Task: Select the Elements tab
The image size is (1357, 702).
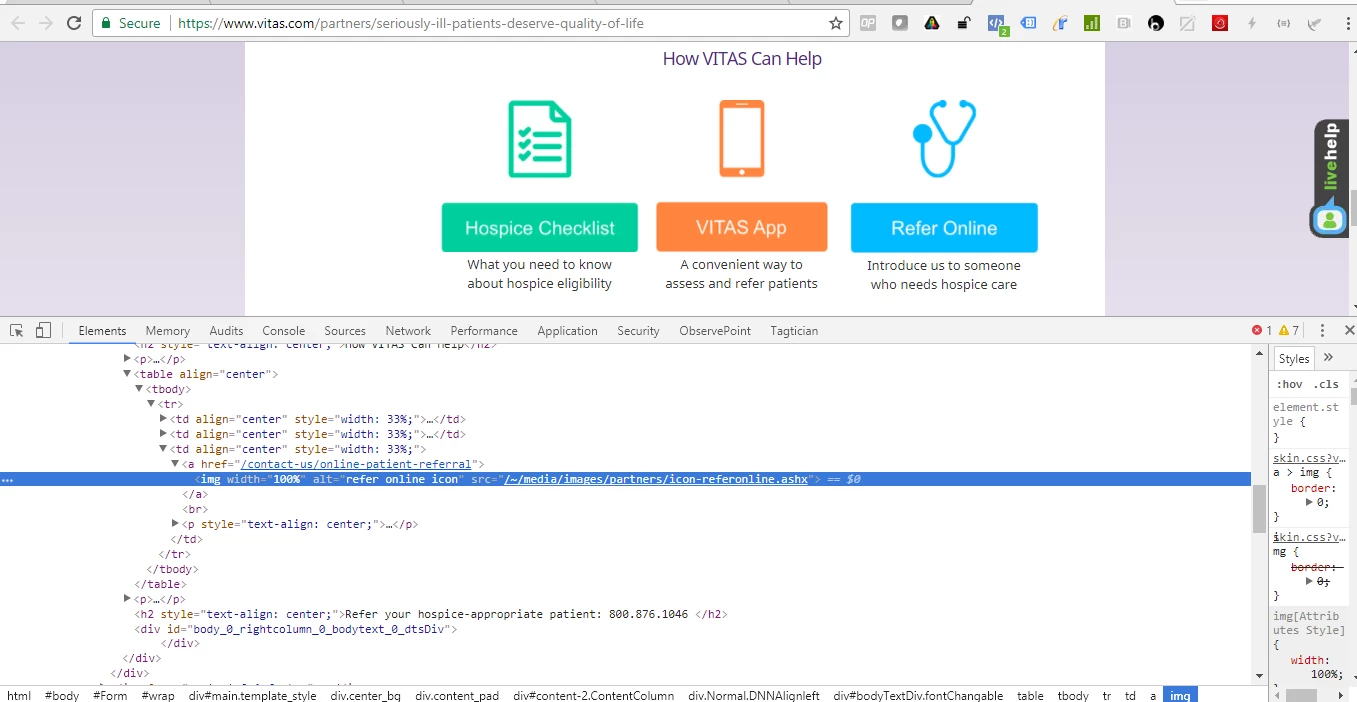Action: (102, 331)
